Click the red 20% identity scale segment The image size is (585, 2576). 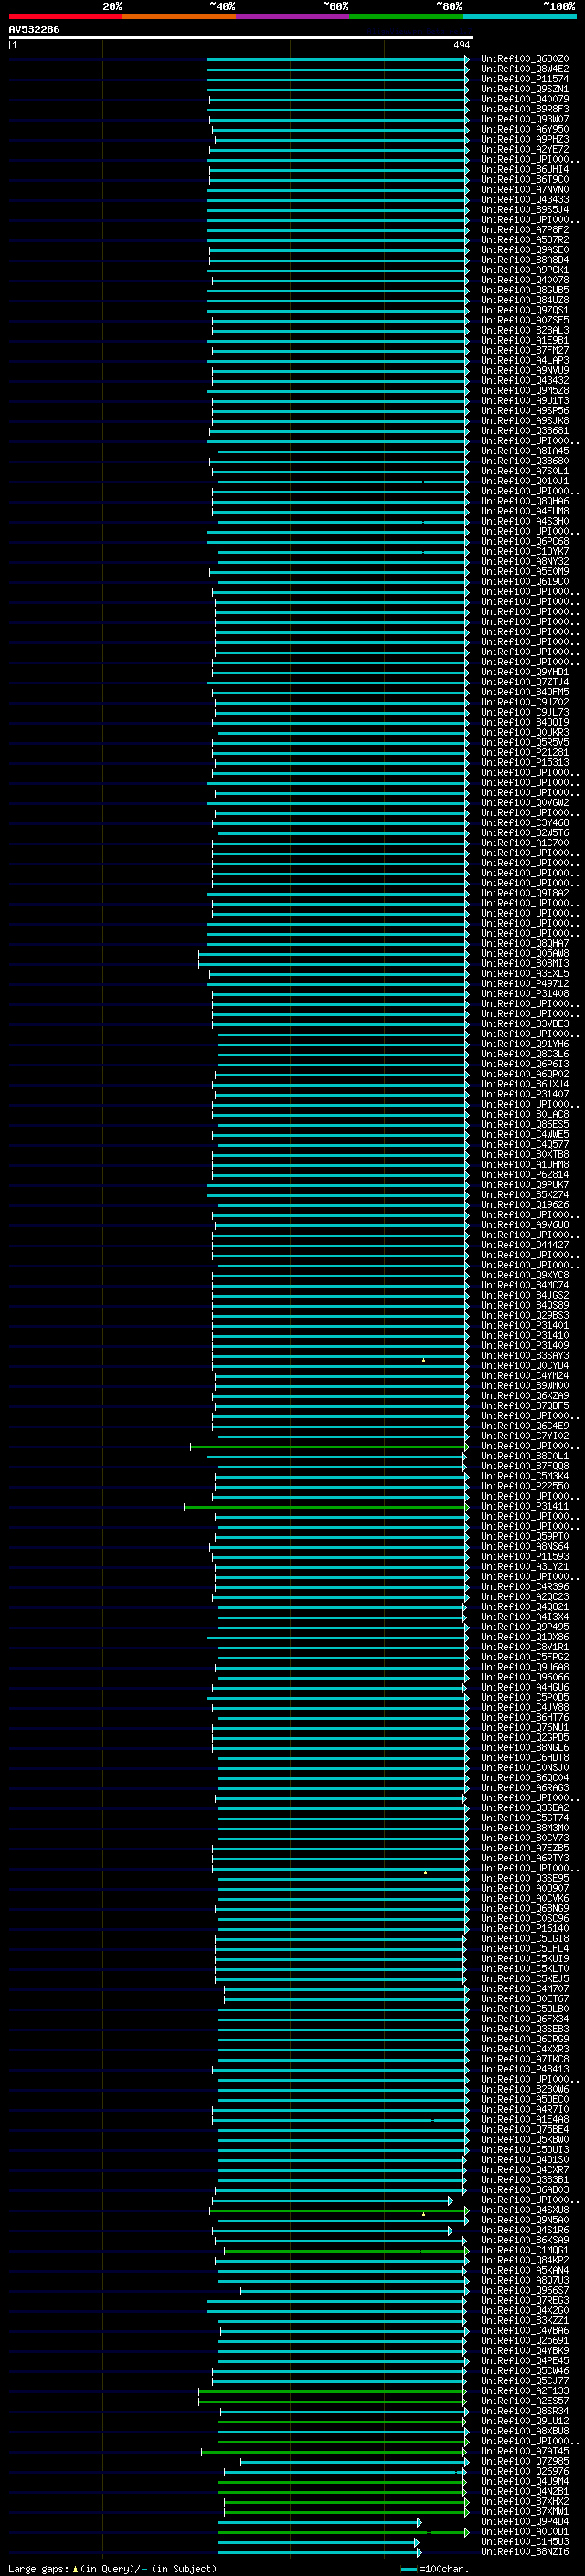65,16
